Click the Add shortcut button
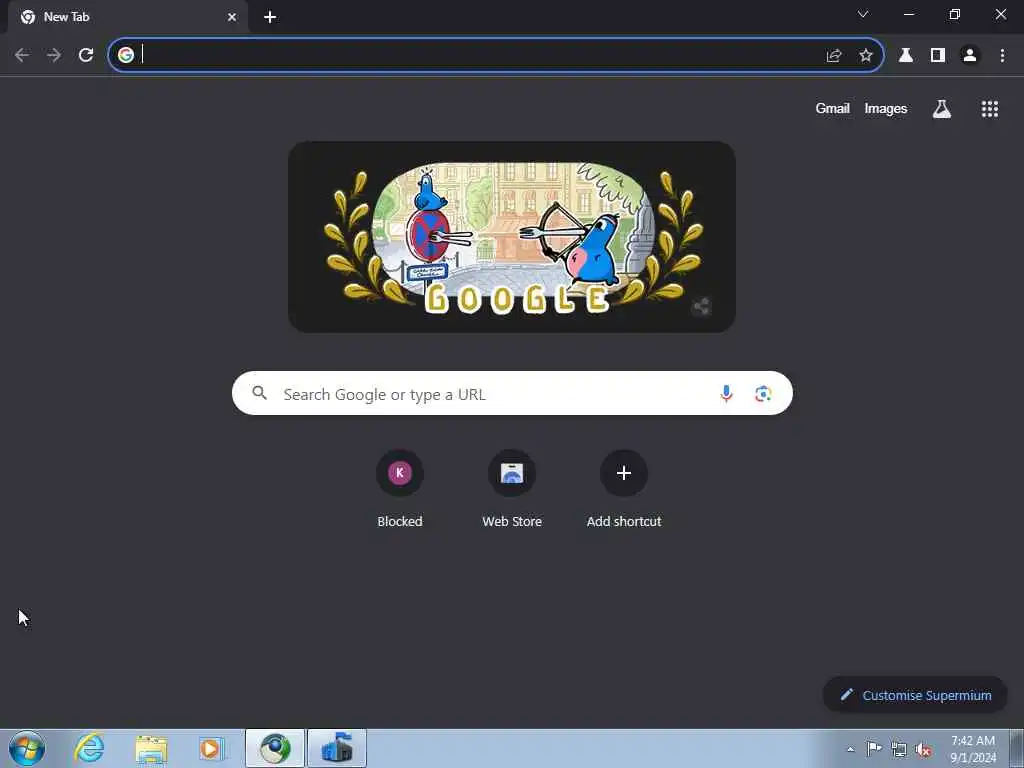This screenshot has width=1024, height=768. tap(624, 488)
